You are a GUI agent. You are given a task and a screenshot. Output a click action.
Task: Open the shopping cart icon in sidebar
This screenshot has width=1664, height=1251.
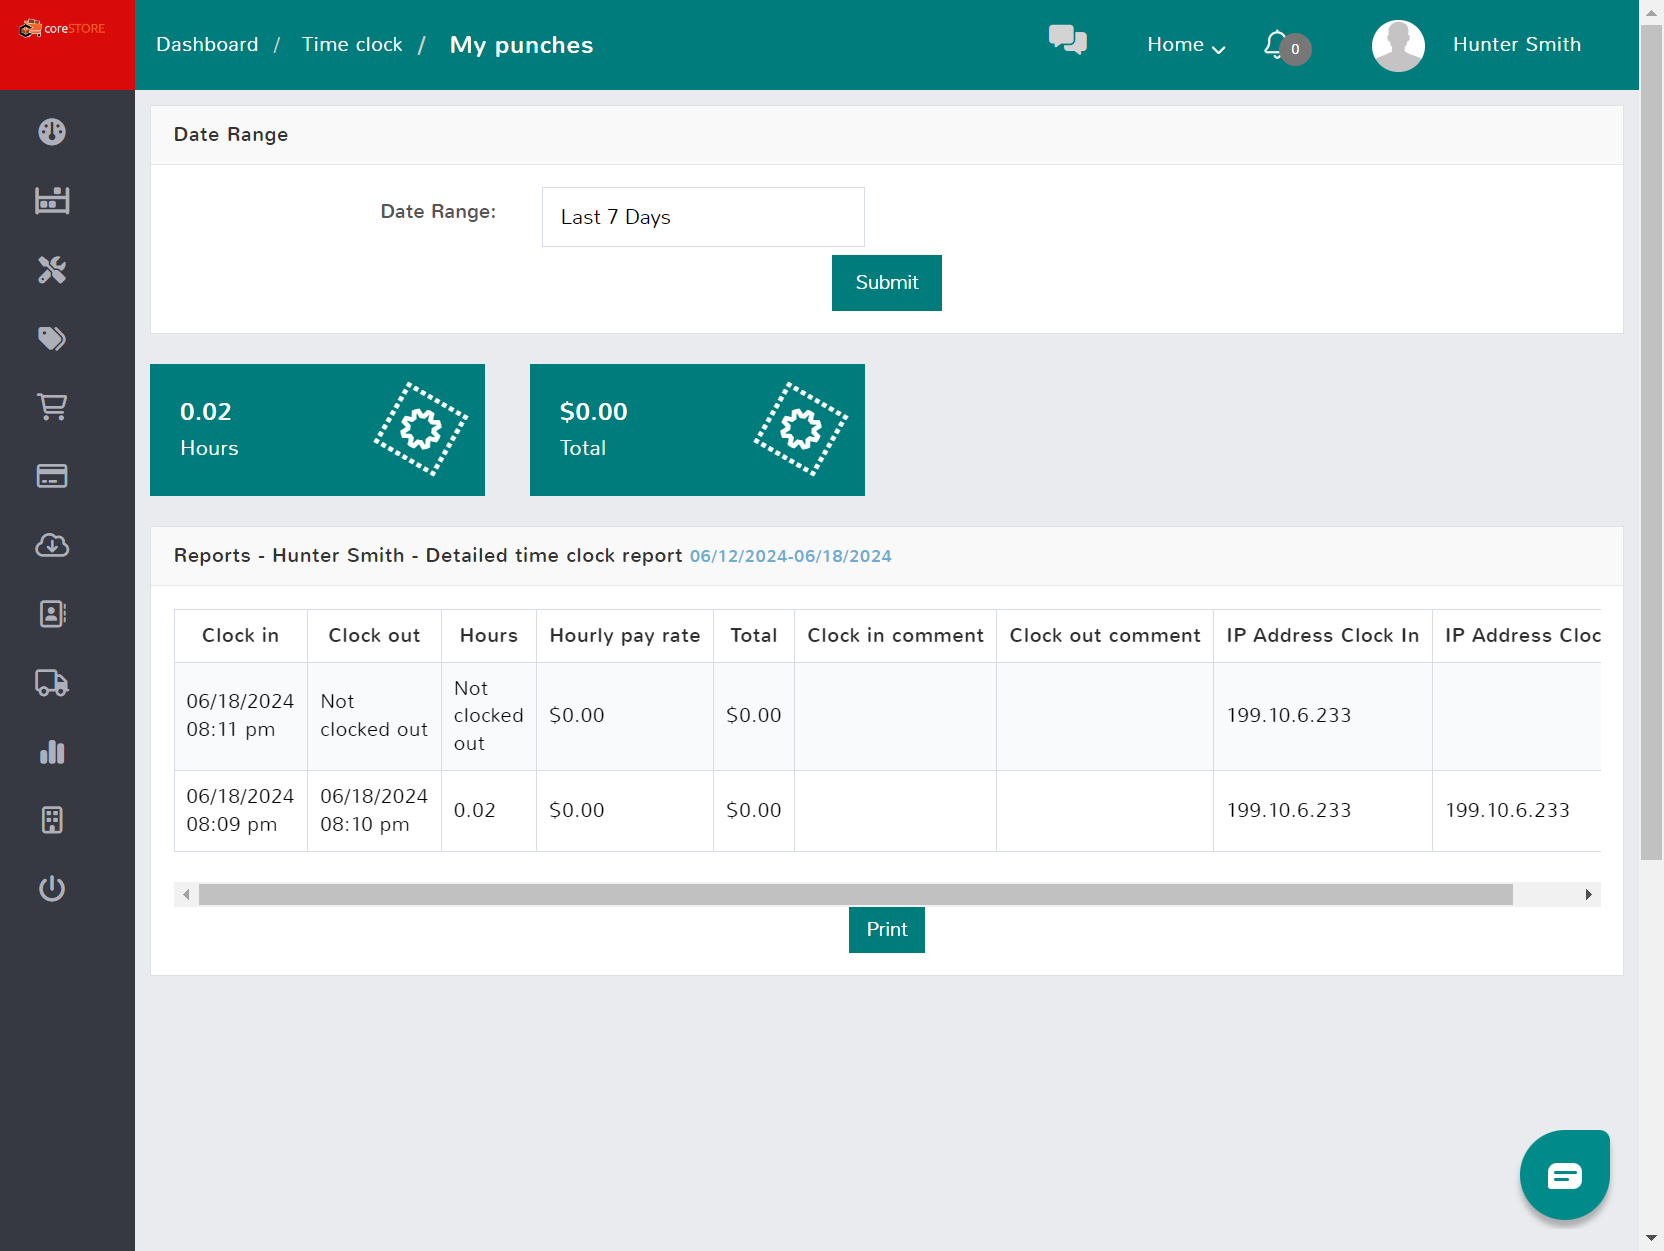(x=52, y=407)
